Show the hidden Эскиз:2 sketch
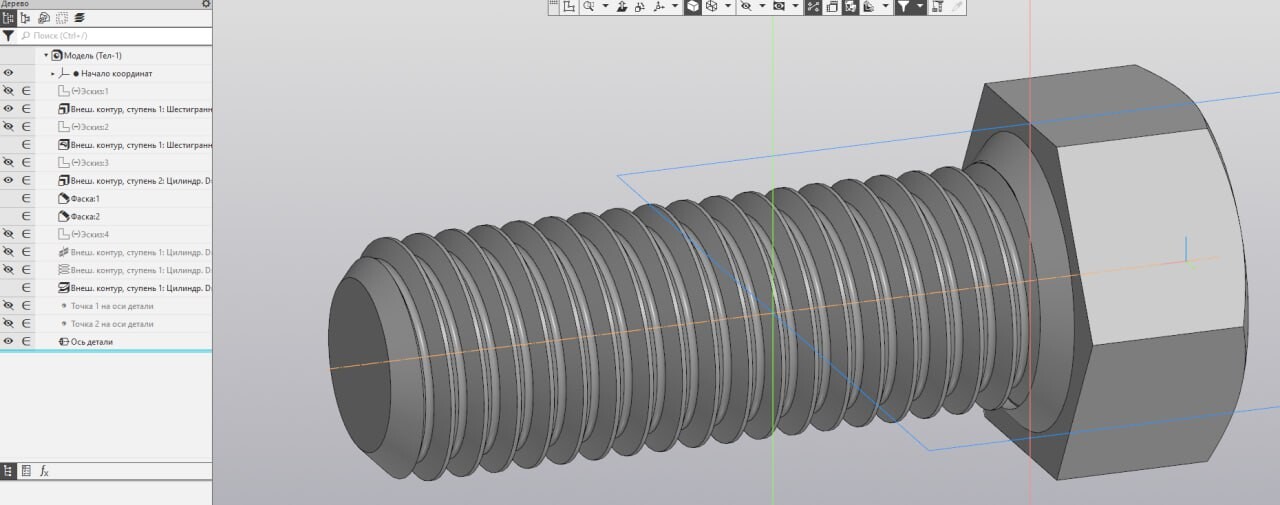Image resolution: width=1280 pixels, height=505 pixels. point(8,127)
